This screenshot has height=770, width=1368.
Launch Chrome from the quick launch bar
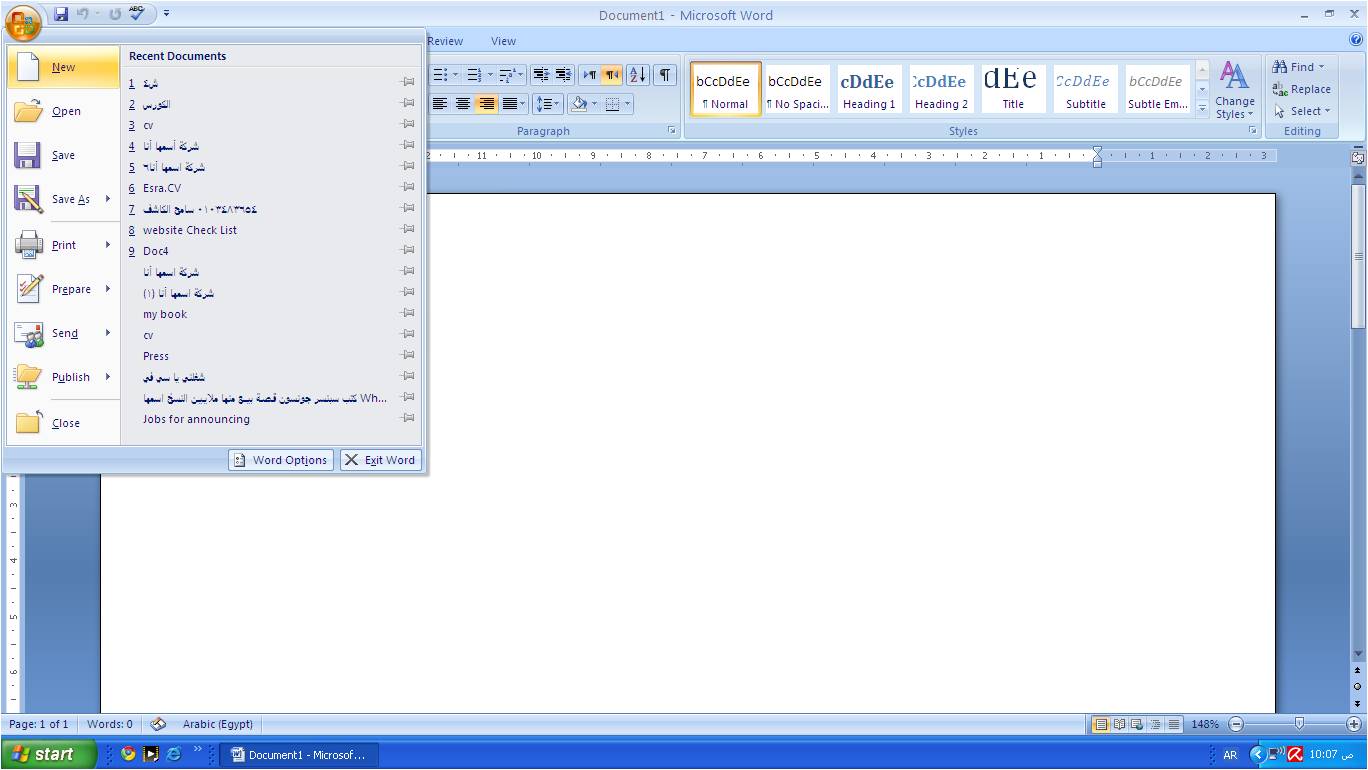128,754
